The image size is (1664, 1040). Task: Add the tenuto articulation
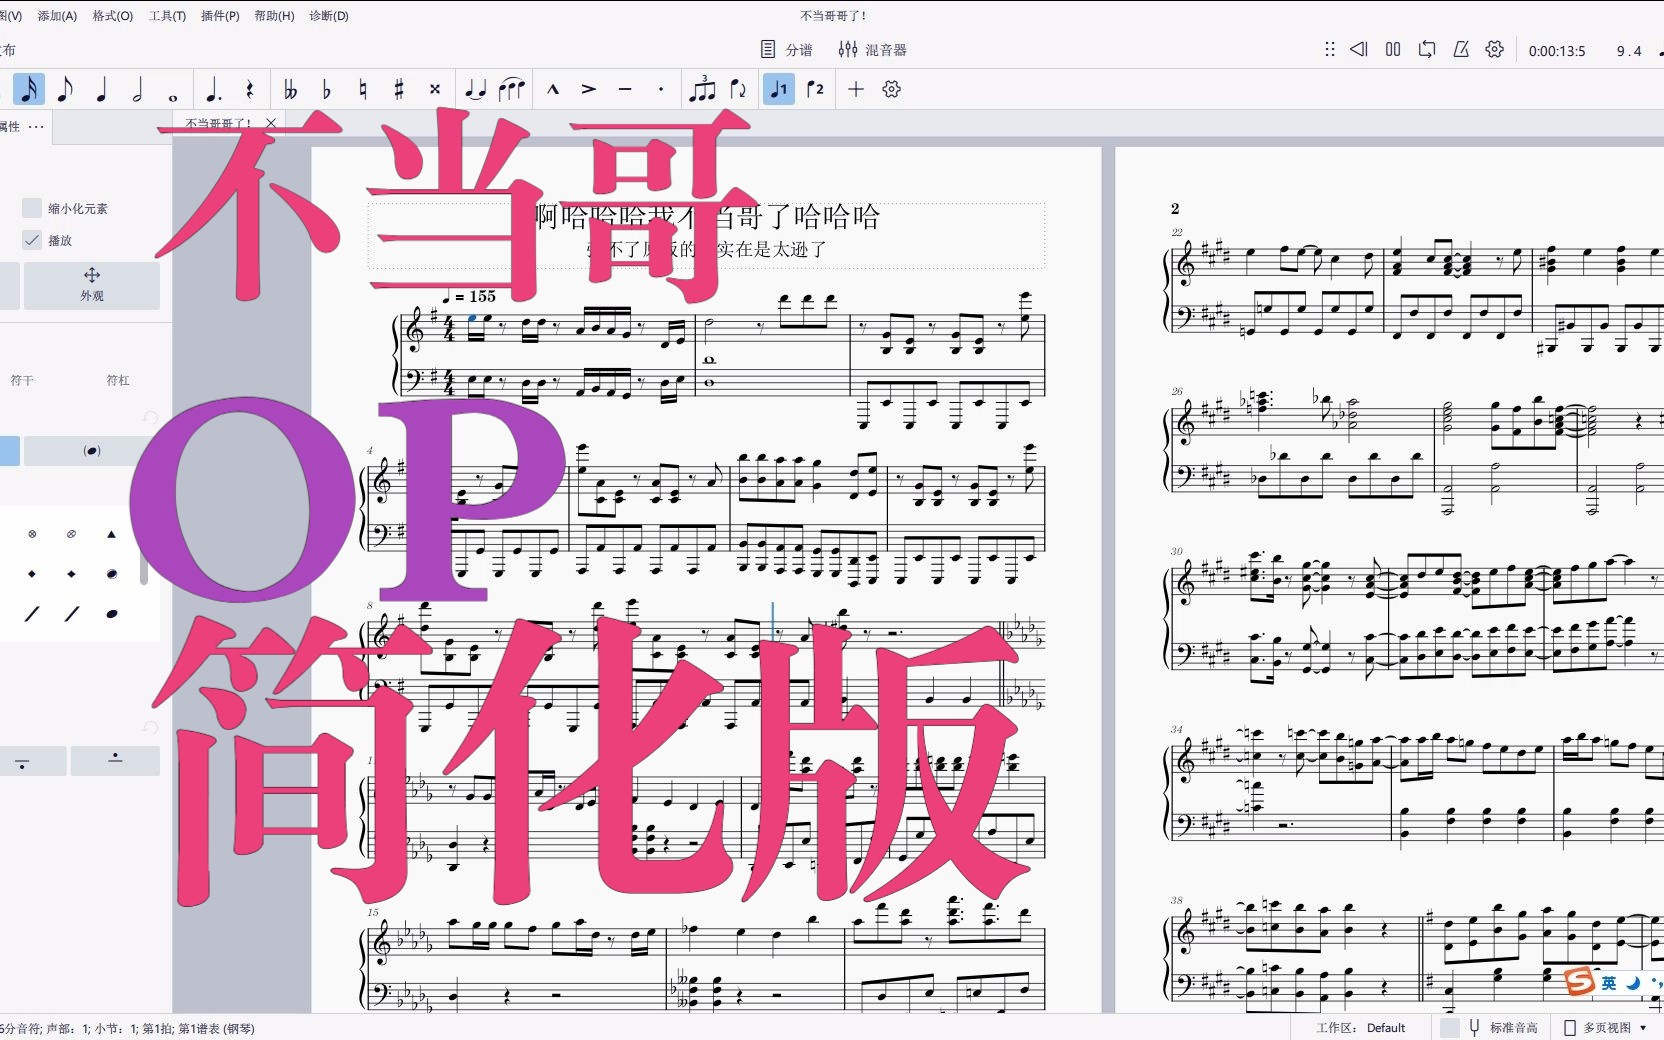tap(625, 89)
